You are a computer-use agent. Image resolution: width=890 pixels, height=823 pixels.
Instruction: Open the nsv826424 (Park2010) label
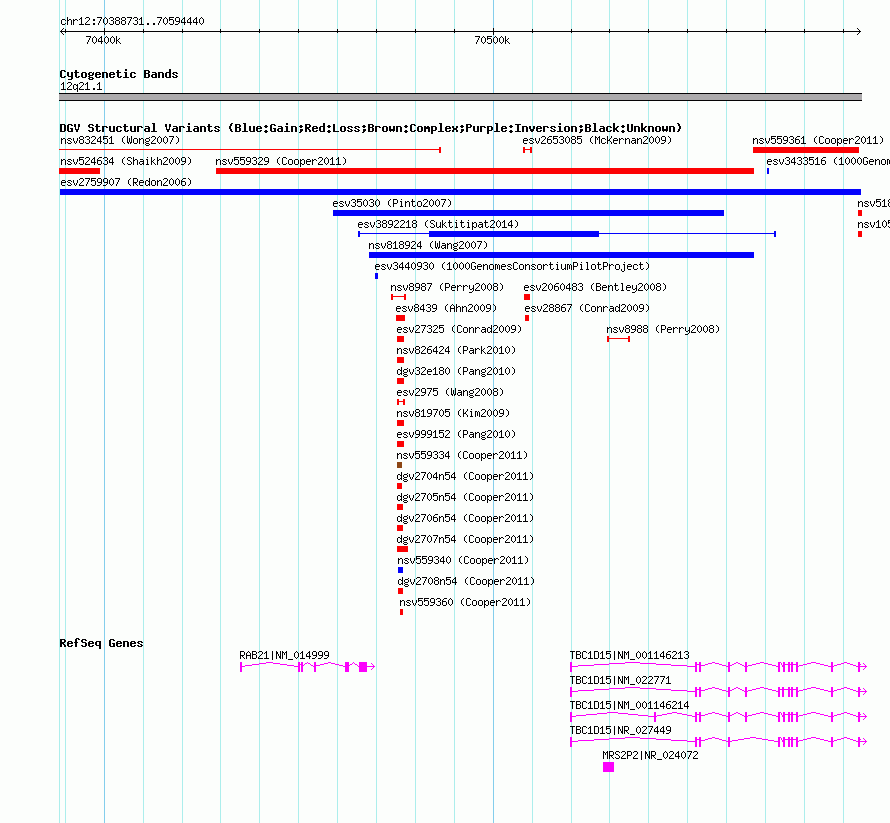coord(456,350)
